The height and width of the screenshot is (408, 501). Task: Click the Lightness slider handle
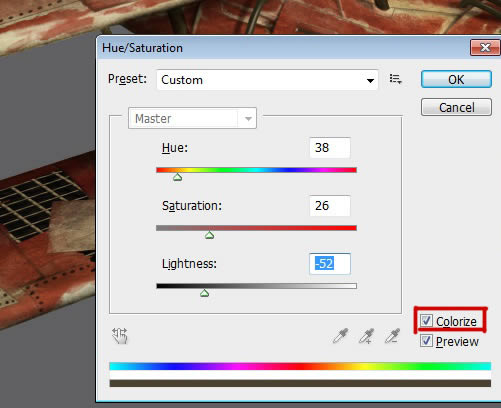[x=204, y=293]
